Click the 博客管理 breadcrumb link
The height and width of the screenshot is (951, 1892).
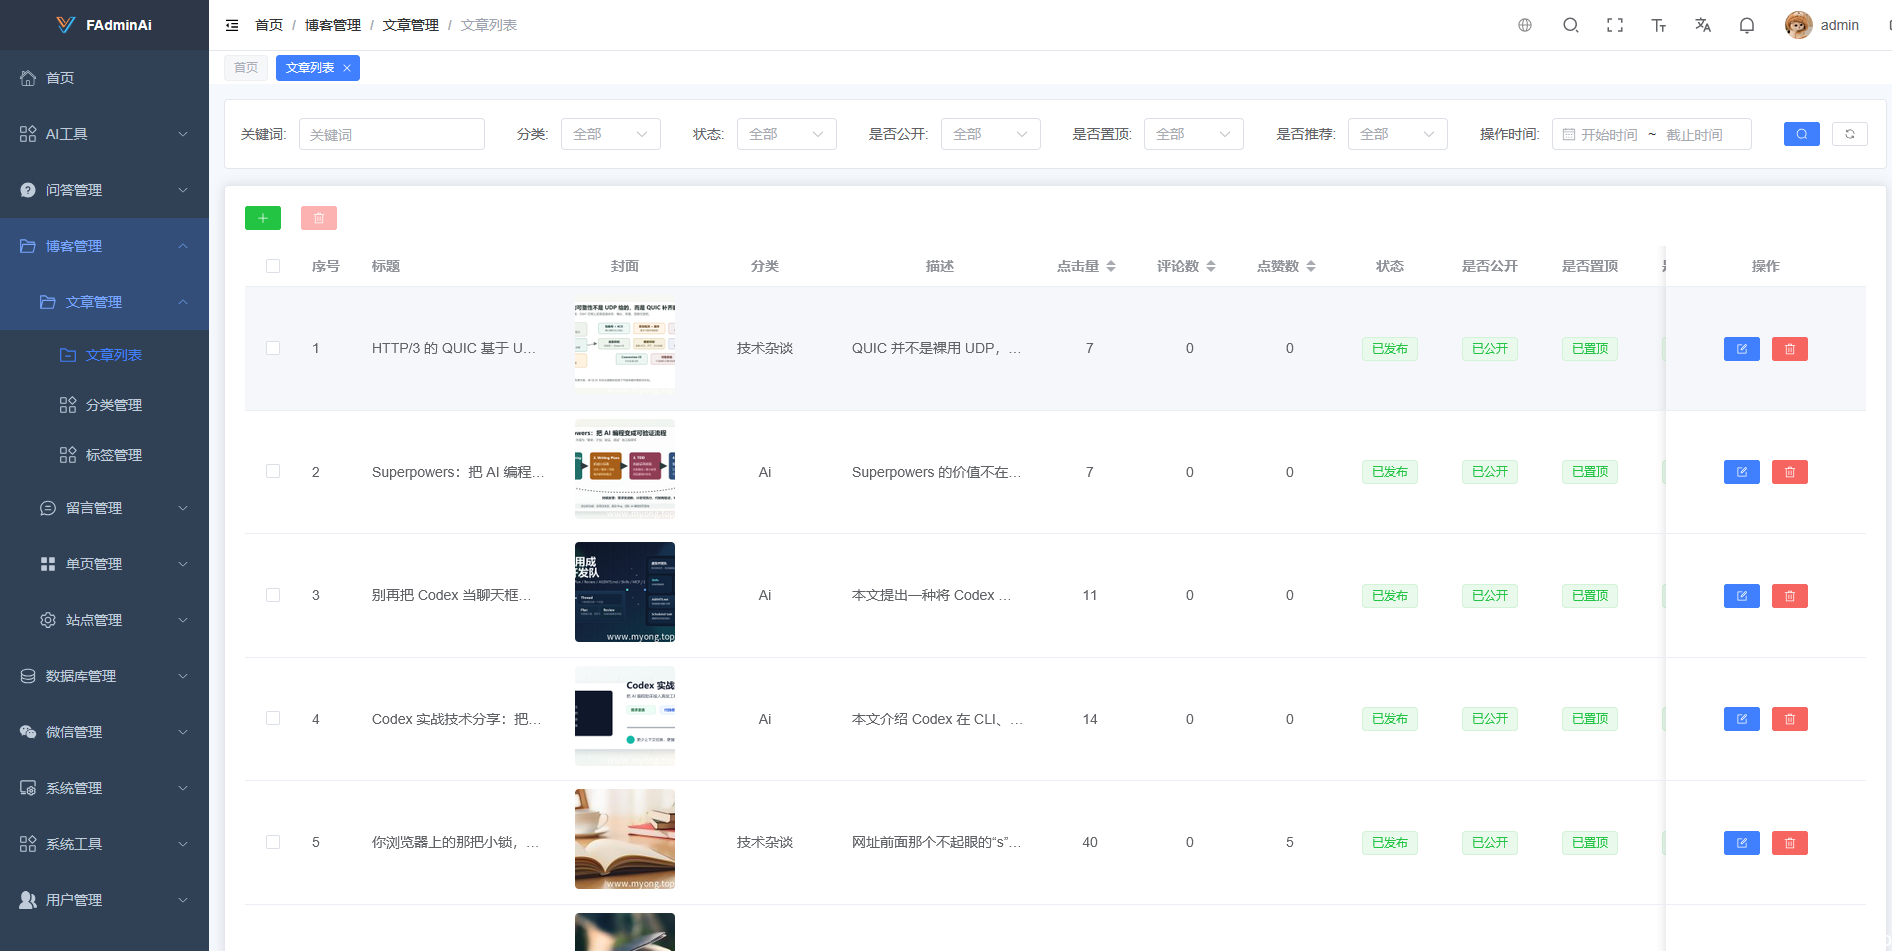coord(333,25)
